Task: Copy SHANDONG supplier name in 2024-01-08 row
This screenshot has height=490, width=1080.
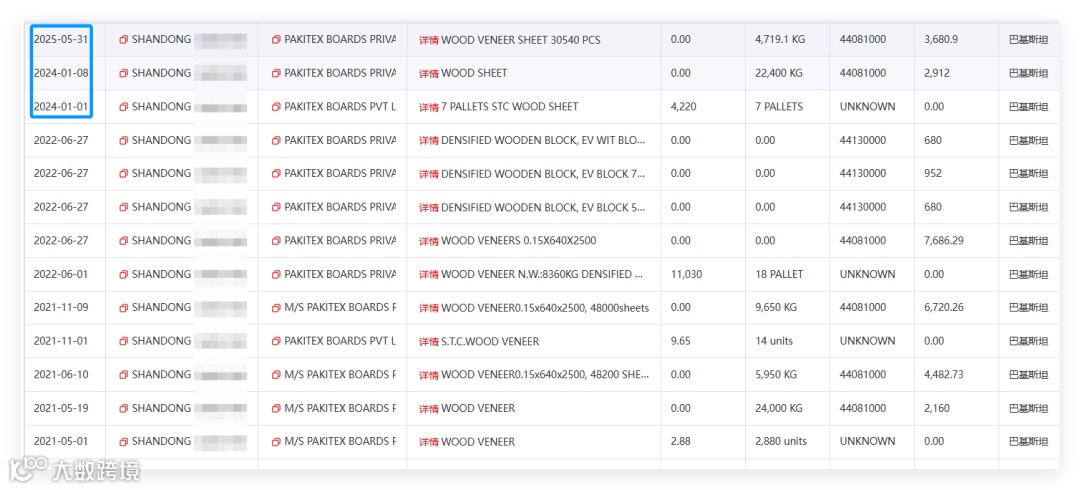Action: click(x=124, y=73)
